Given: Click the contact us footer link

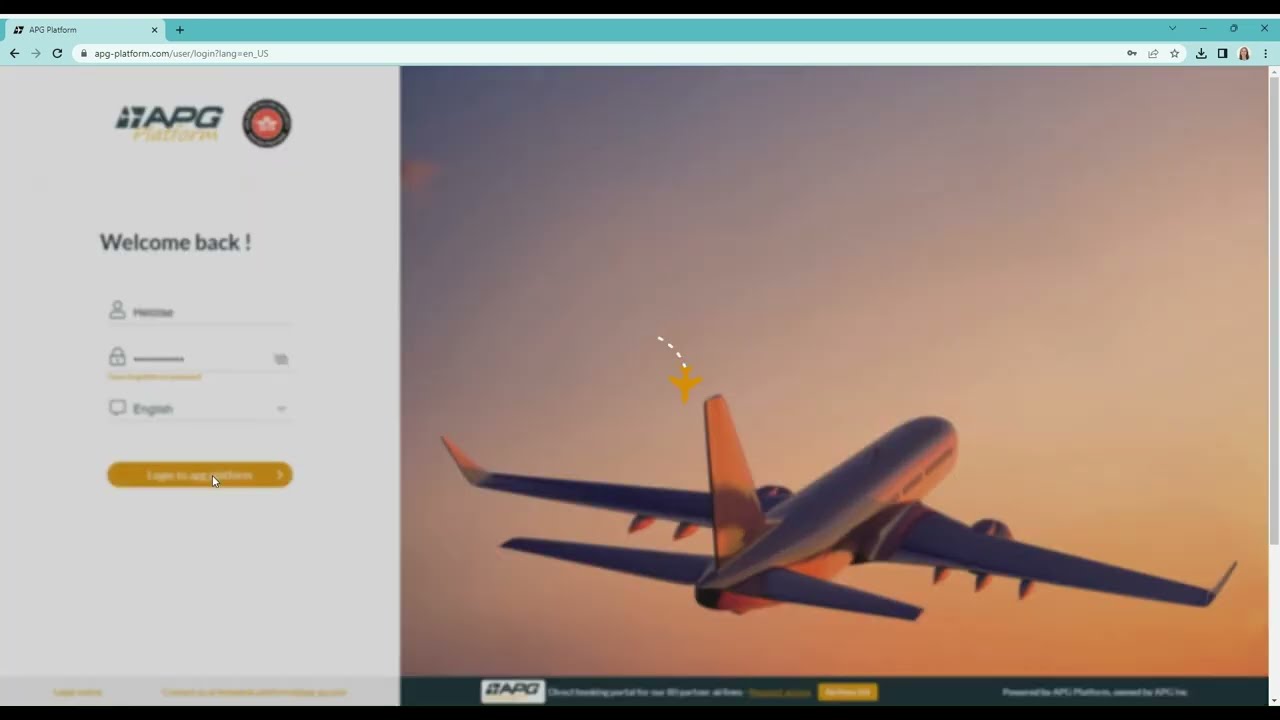Looking at the screenshot, I should 254,692.
